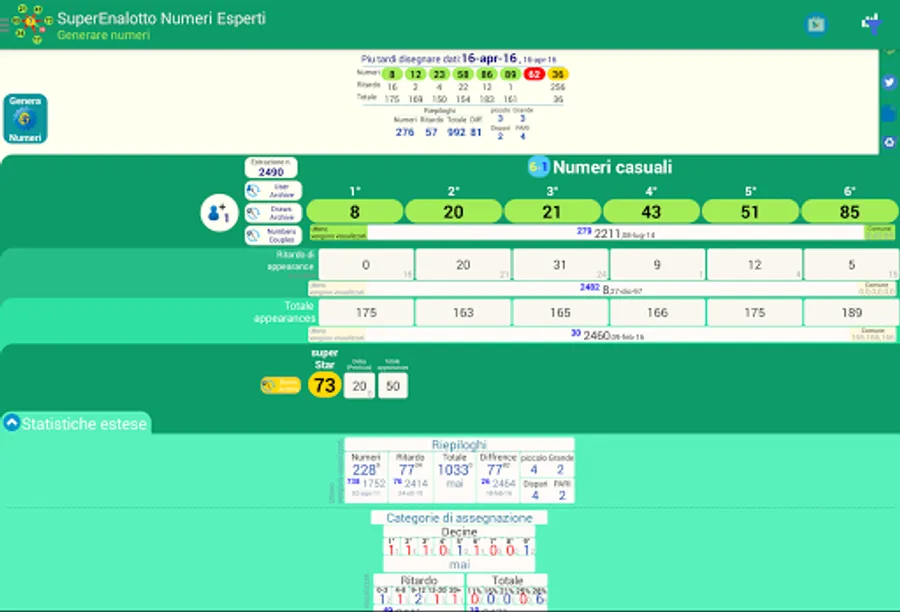The height and width of the screenshot is (612, 900).
Task: Click the red ball 62 in latest draw
Action: click(x=534, y=74)
